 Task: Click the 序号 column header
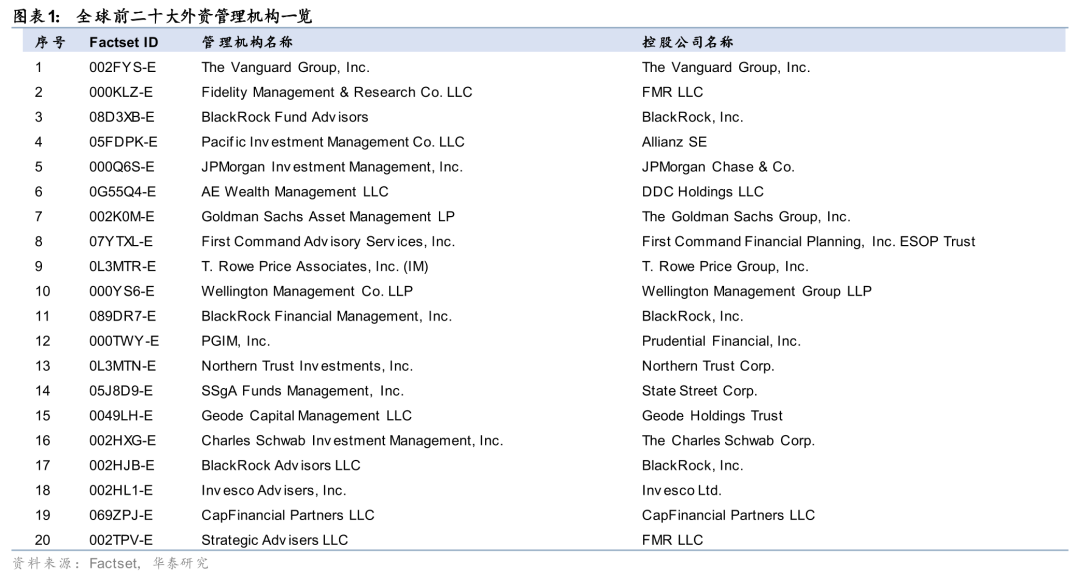[50, 42]
